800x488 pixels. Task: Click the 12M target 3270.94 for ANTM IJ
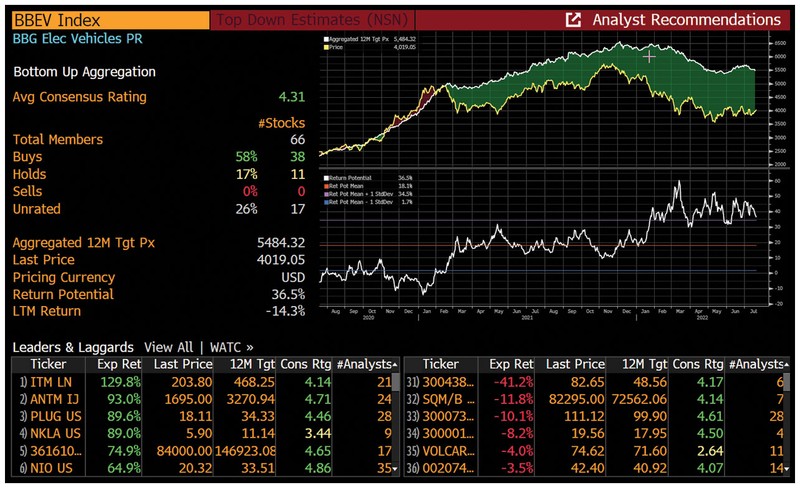pyautogui.click(x=251, y=399)
